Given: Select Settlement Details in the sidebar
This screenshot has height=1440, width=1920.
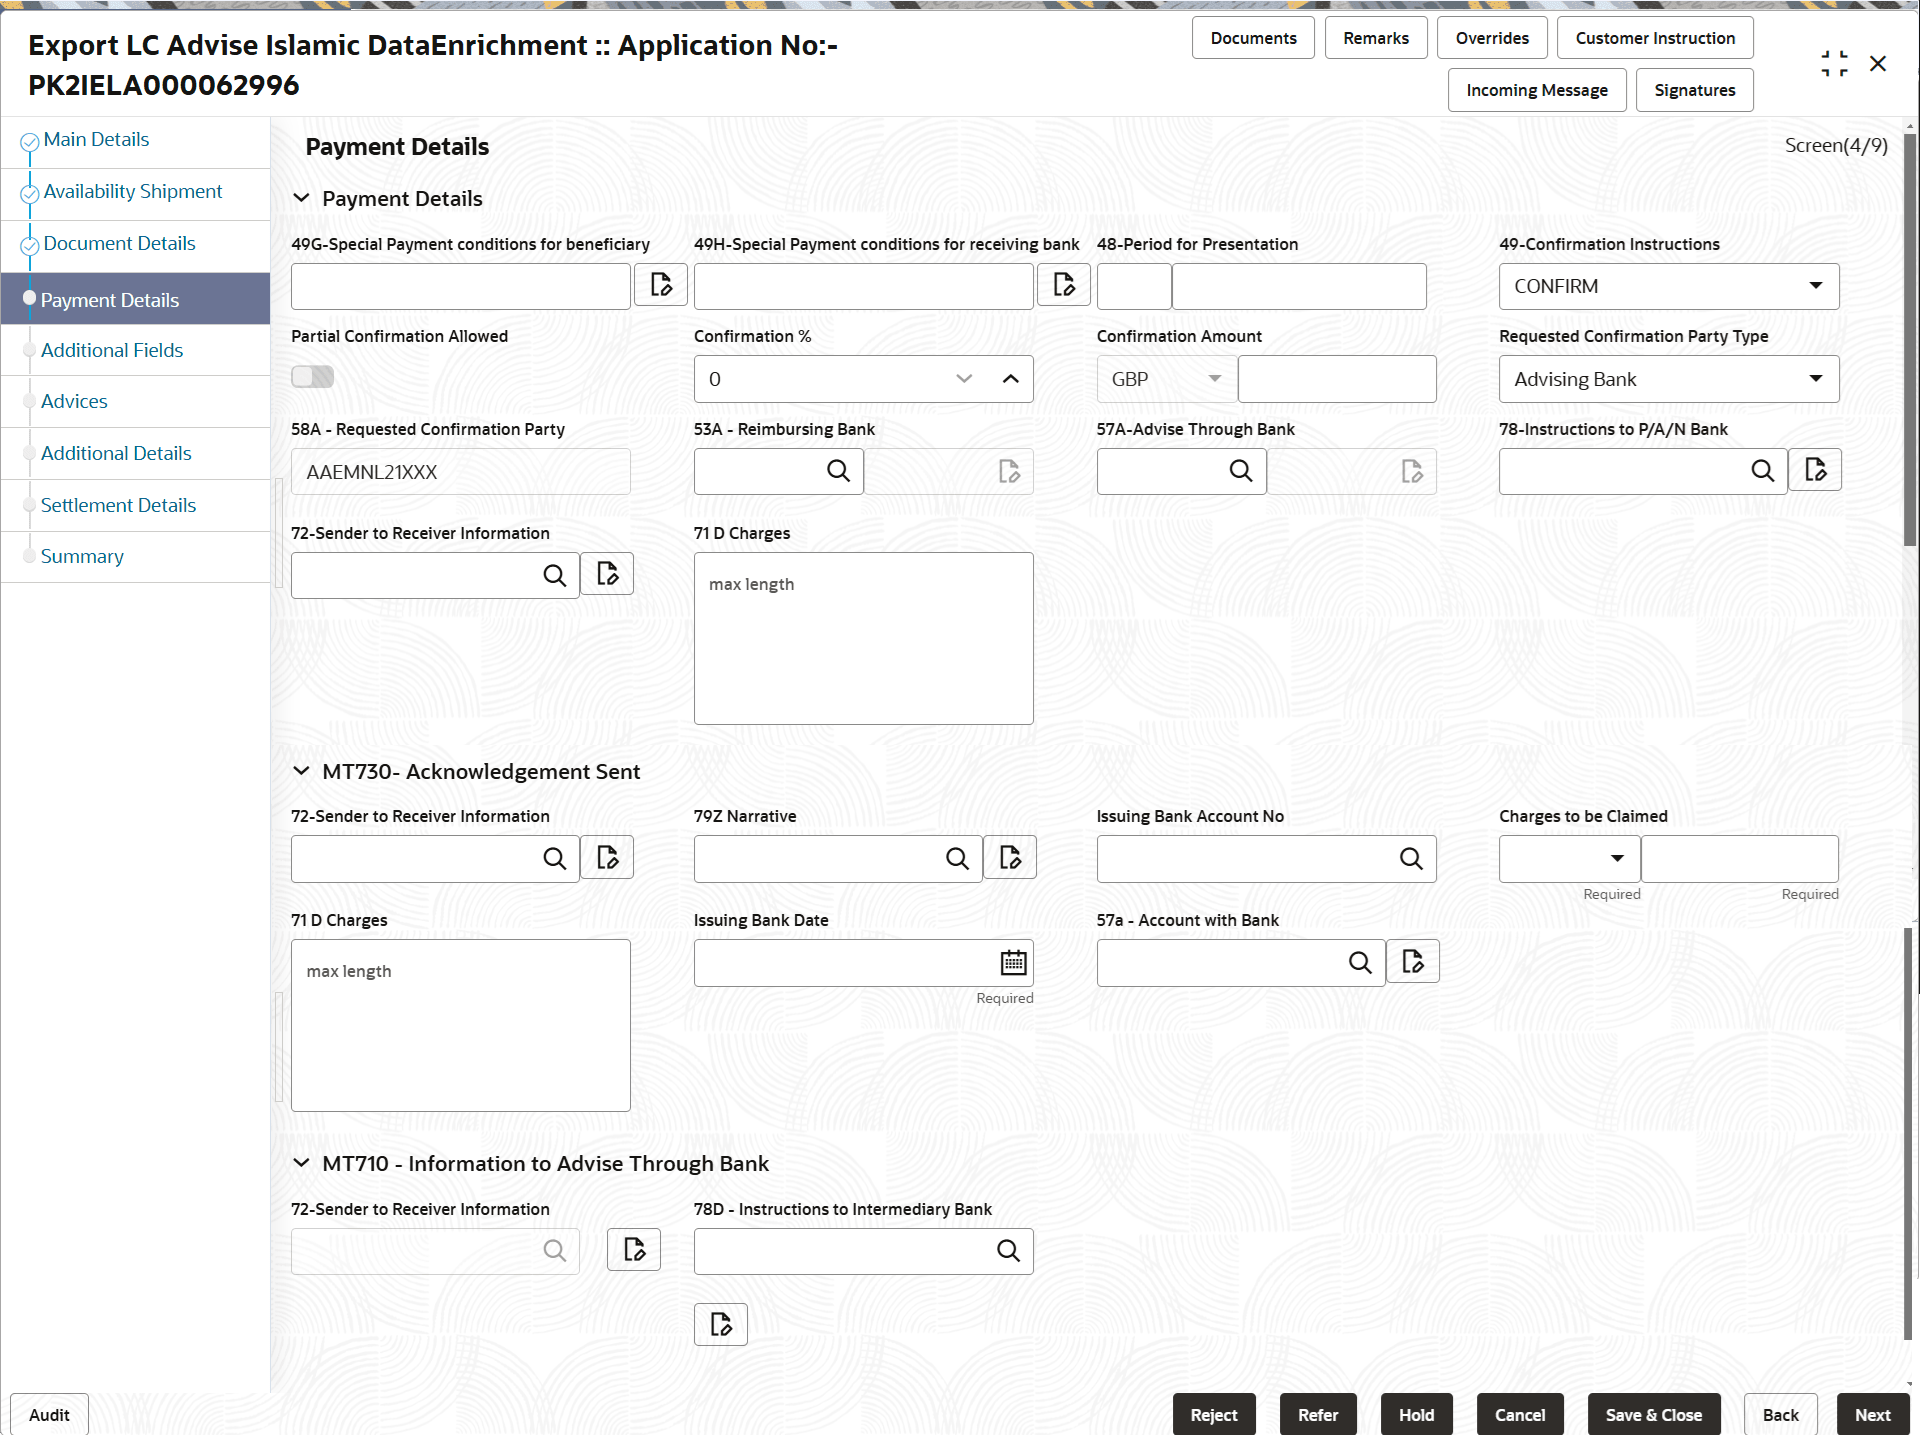Looking at the screenshot, I should 119,505.
